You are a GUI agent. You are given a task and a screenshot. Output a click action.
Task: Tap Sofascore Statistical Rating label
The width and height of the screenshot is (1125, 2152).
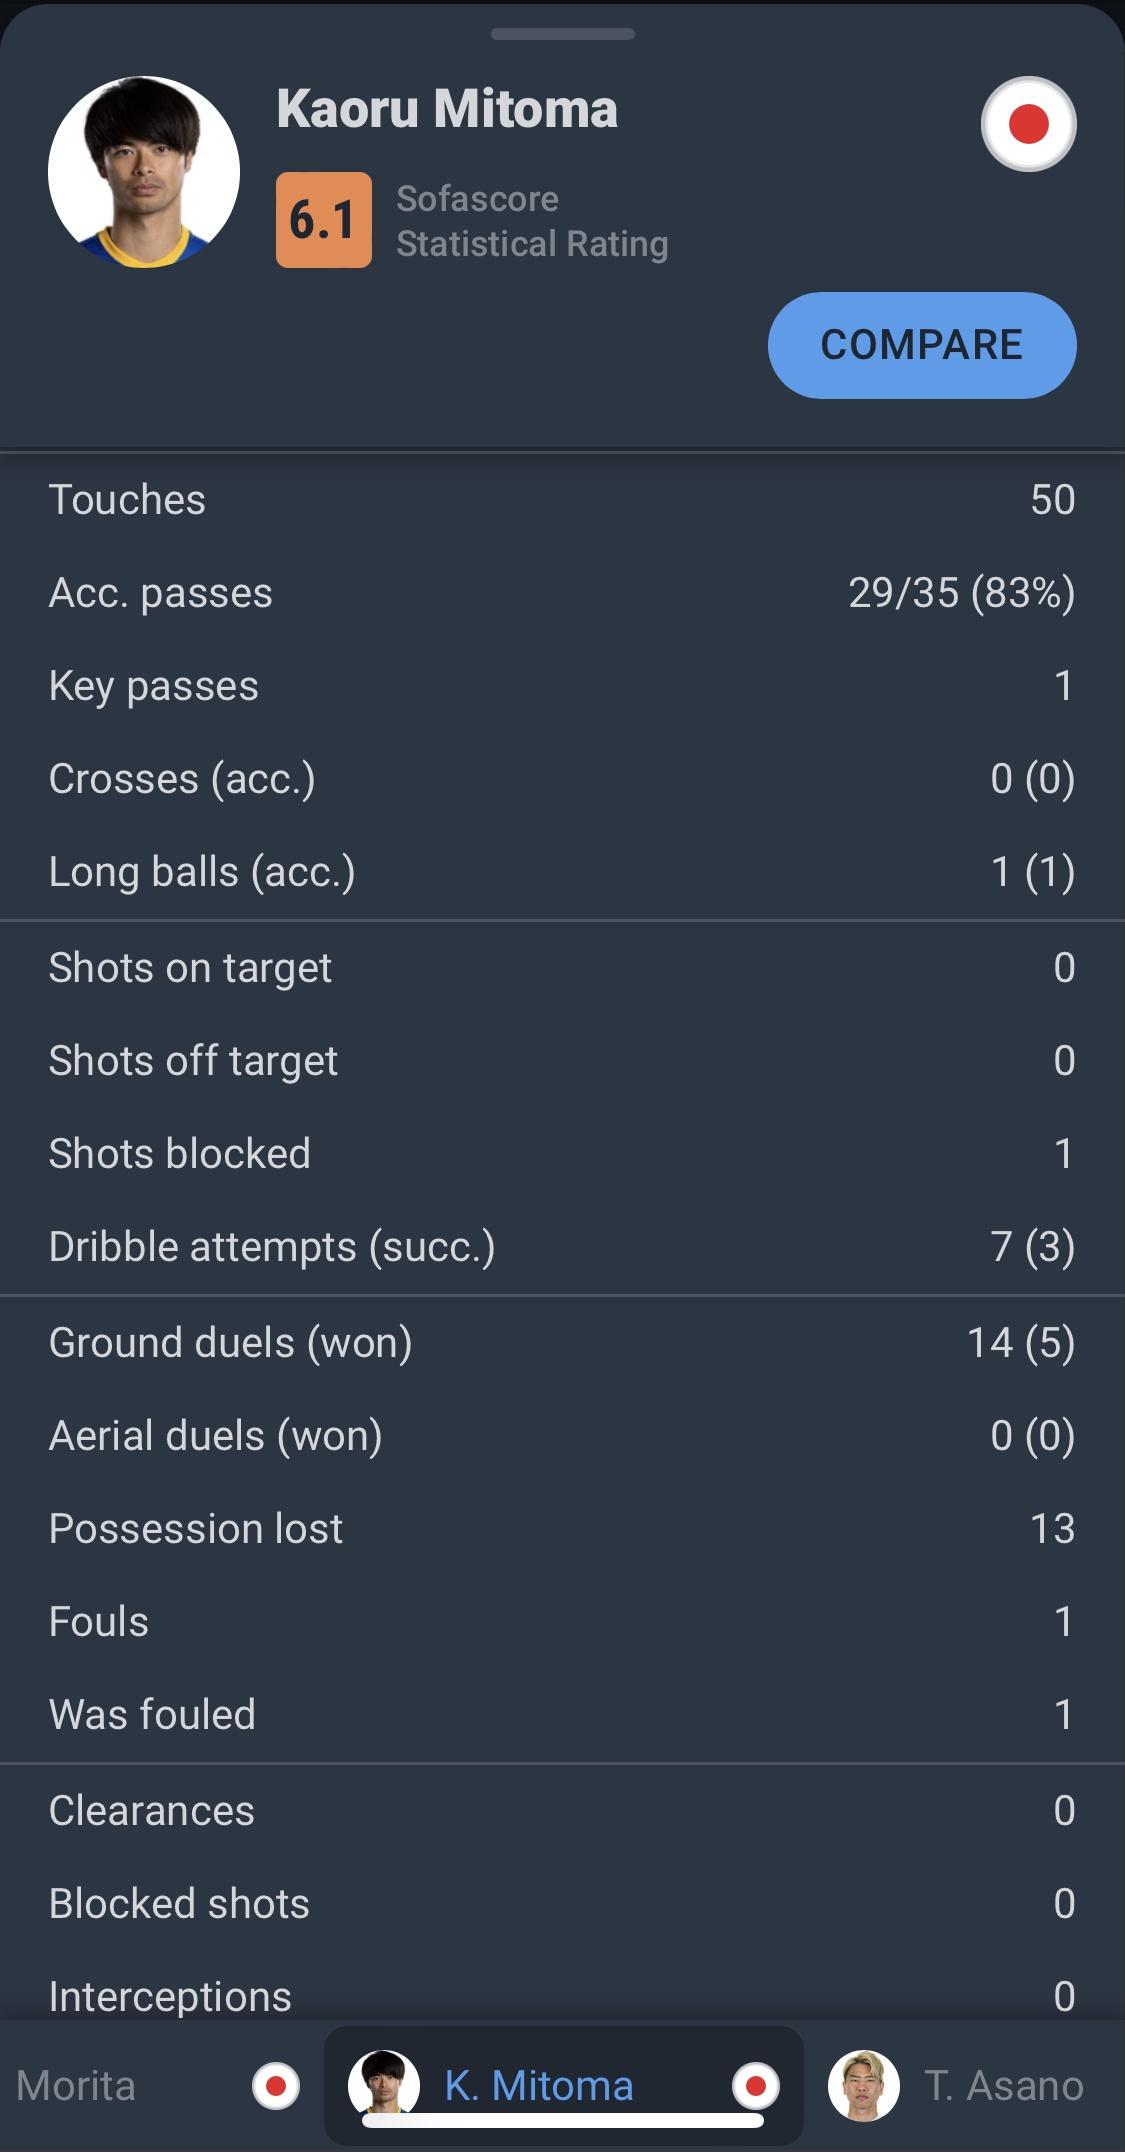(532, 221)
